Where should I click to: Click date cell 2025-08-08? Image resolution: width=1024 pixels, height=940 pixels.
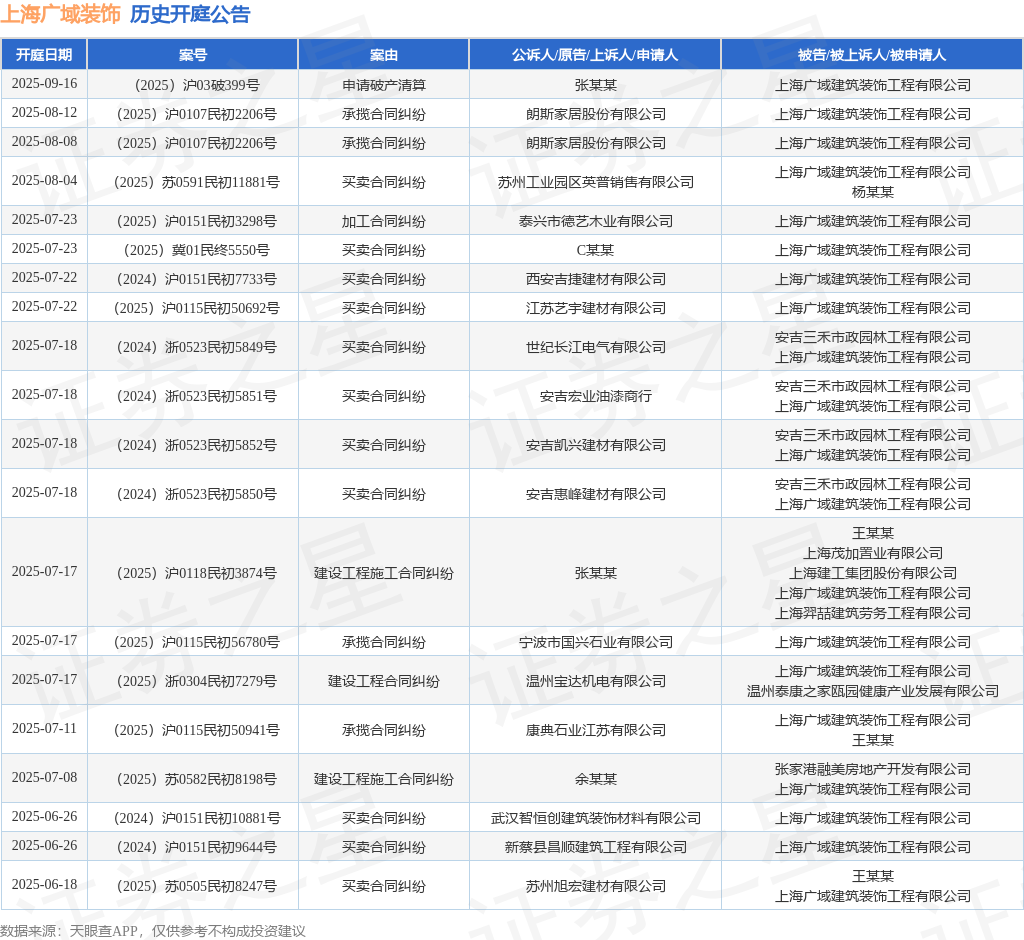click(44, 141)
